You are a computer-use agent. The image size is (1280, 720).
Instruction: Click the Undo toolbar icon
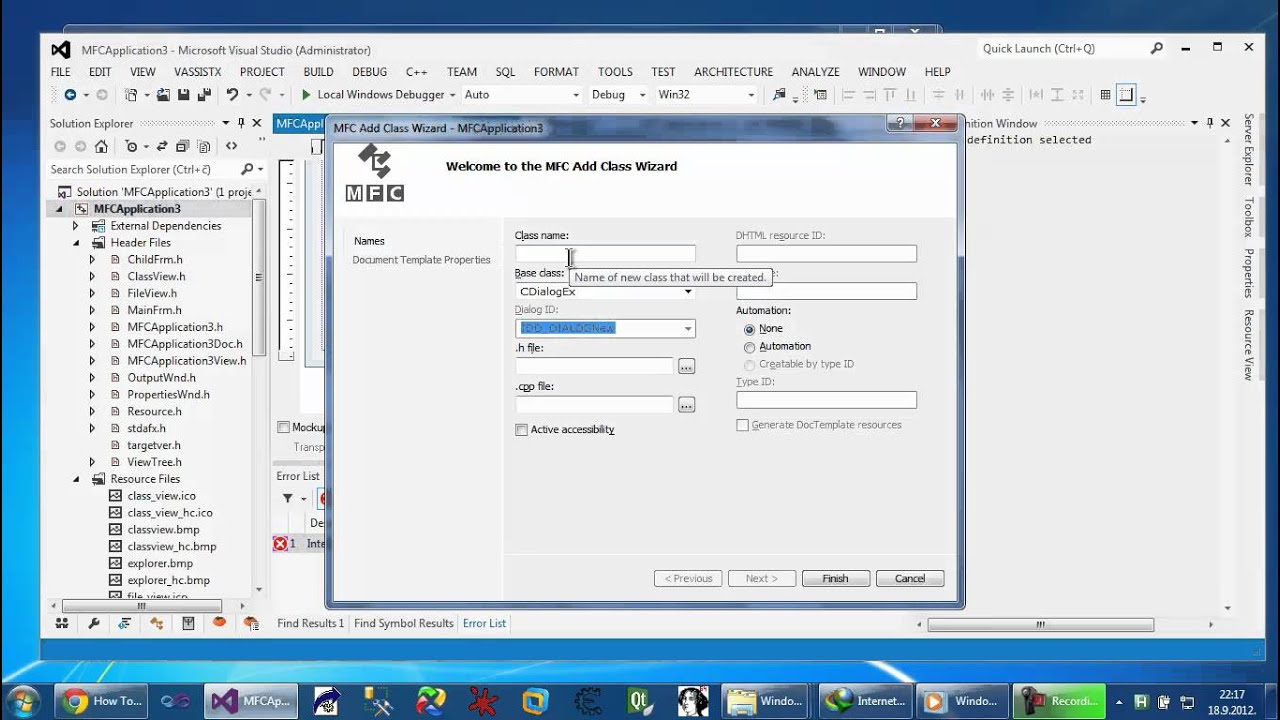tap(232, 95)
